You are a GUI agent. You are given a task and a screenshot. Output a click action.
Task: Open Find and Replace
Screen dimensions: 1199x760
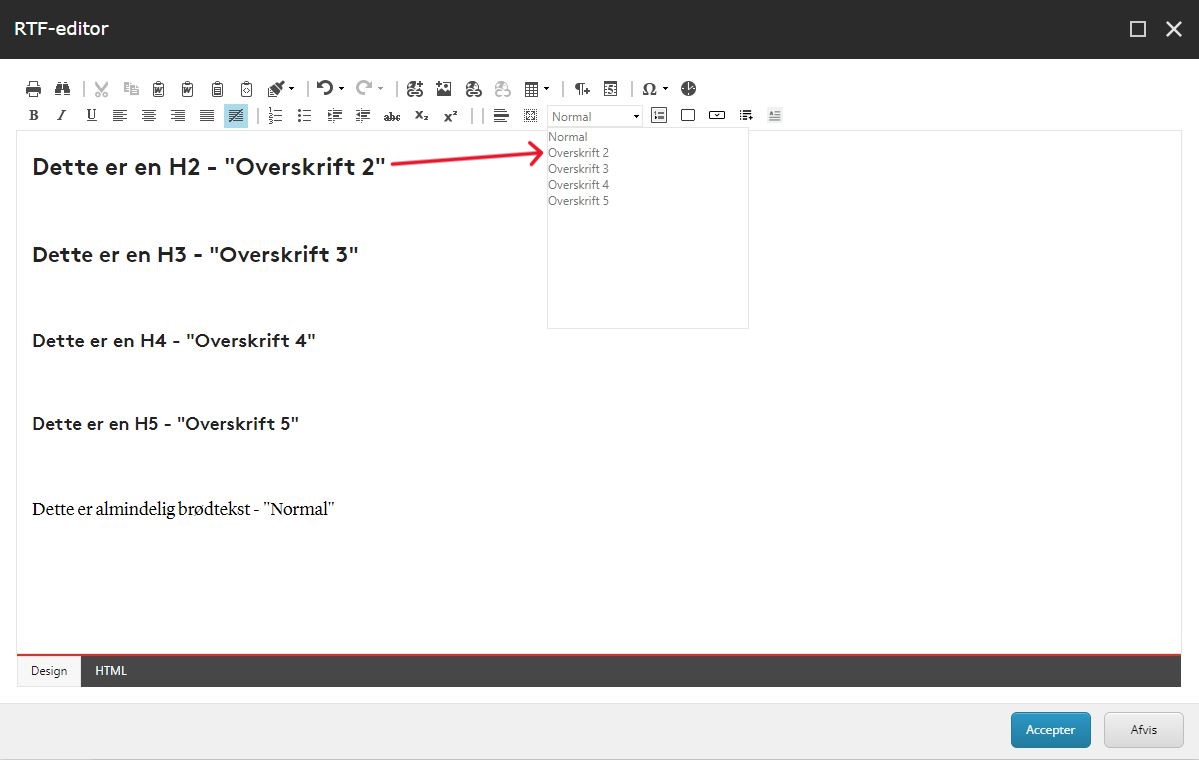coord(62,88)
